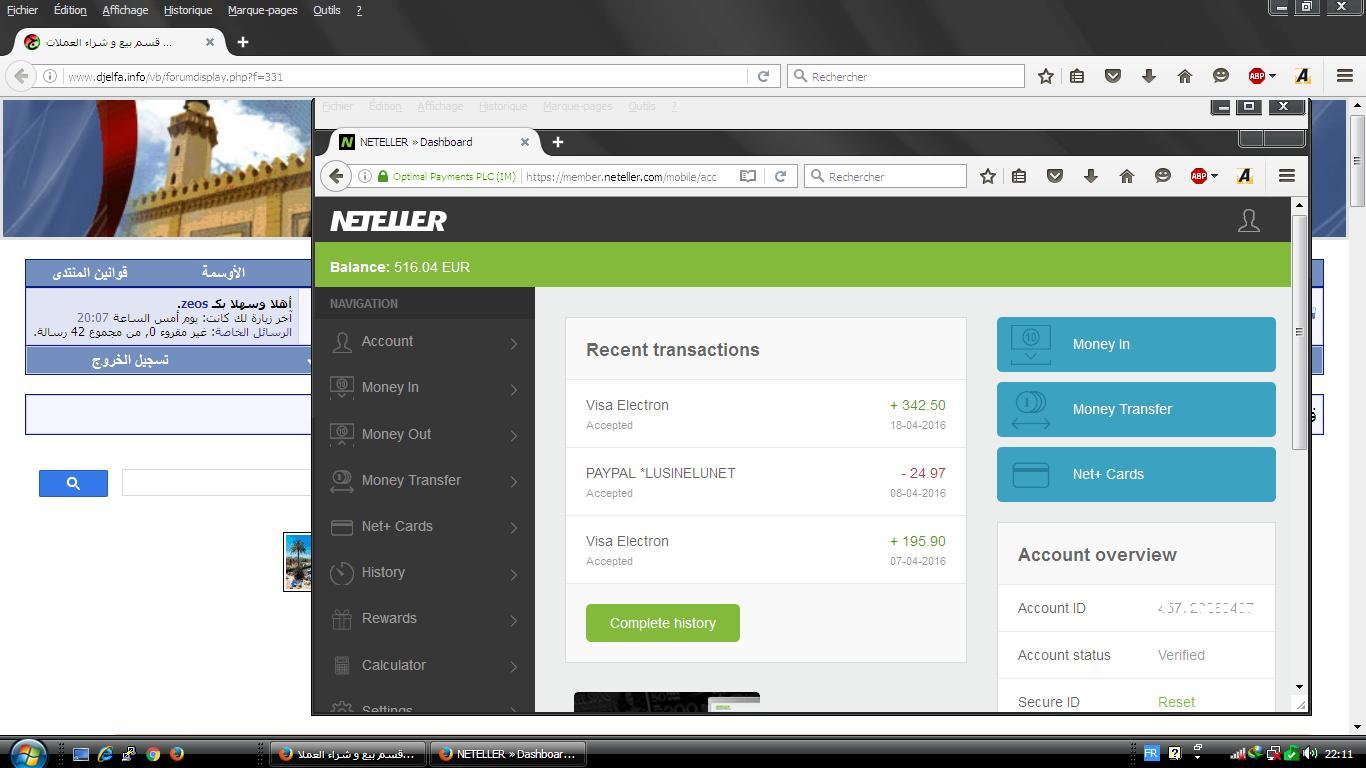1366x768 pixels.
Task: Click Complete history button
Action: click(663, 623)
